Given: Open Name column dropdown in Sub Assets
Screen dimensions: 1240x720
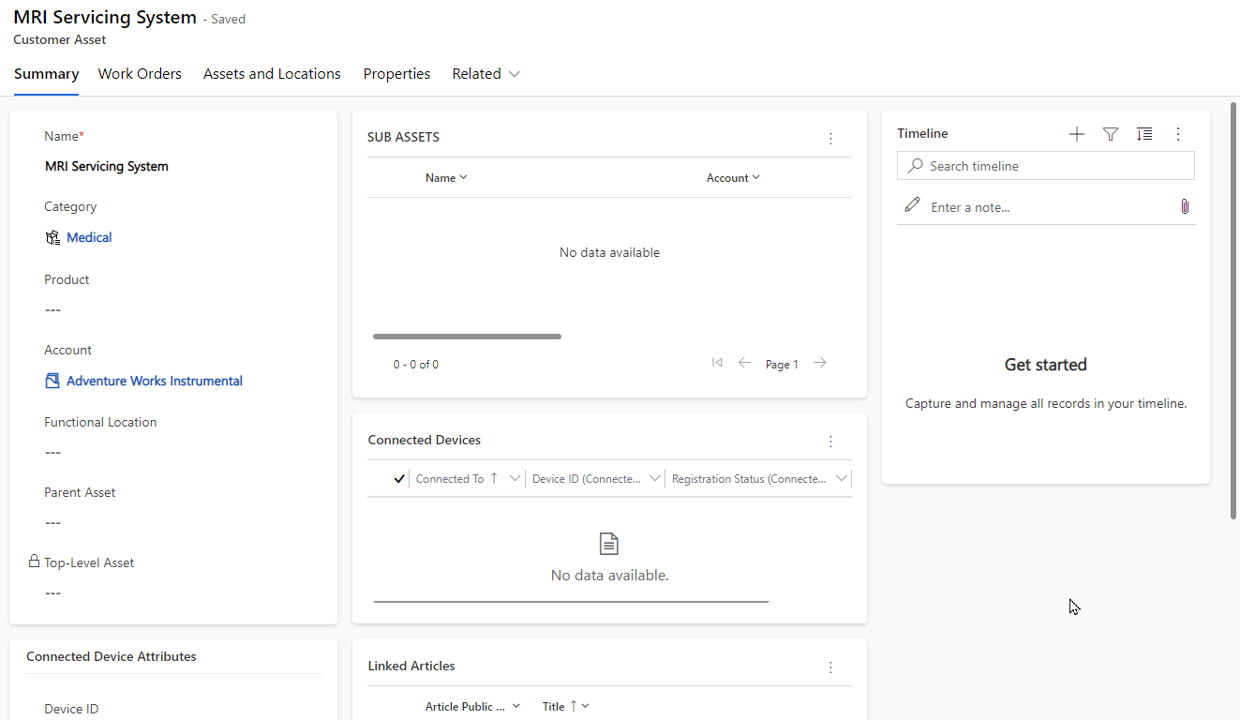Looking at the screenshot, I should click(463, 177).
